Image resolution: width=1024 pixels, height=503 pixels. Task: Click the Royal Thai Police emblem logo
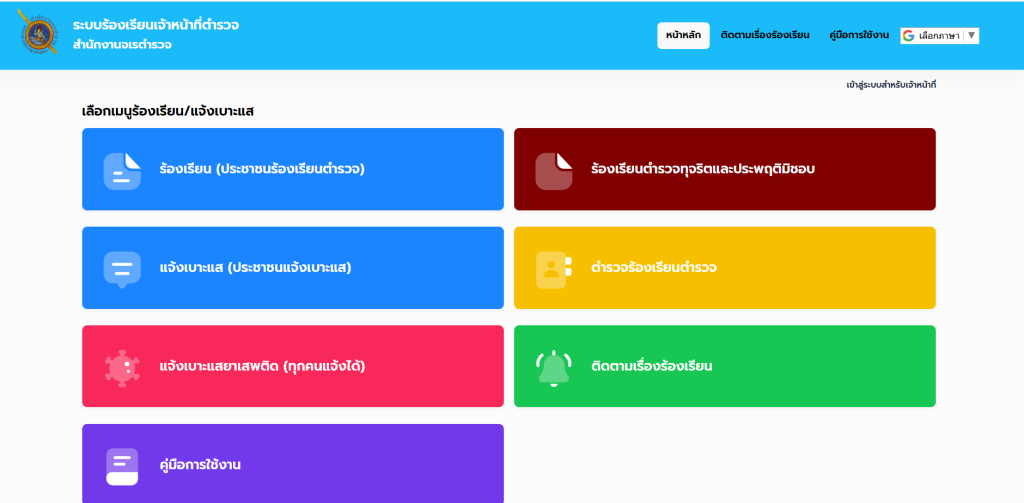point(40,35)
